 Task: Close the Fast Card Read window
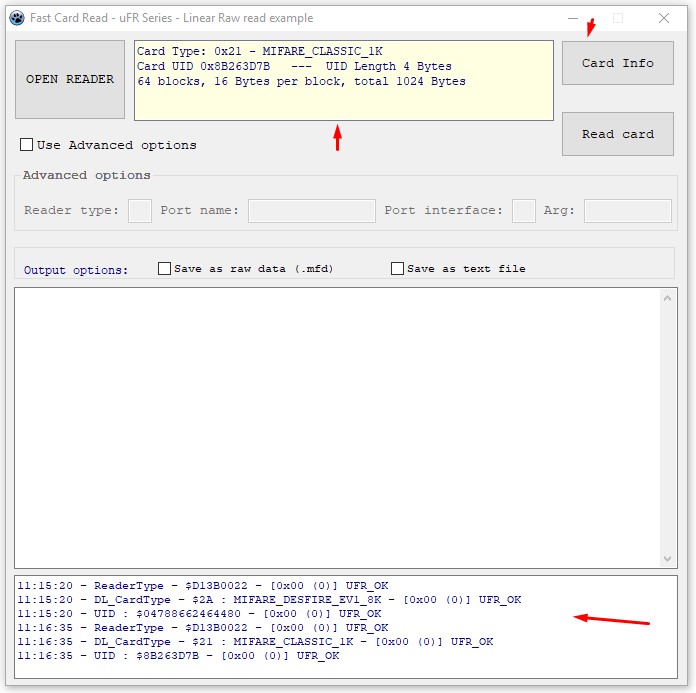click(x=664, y=18)
